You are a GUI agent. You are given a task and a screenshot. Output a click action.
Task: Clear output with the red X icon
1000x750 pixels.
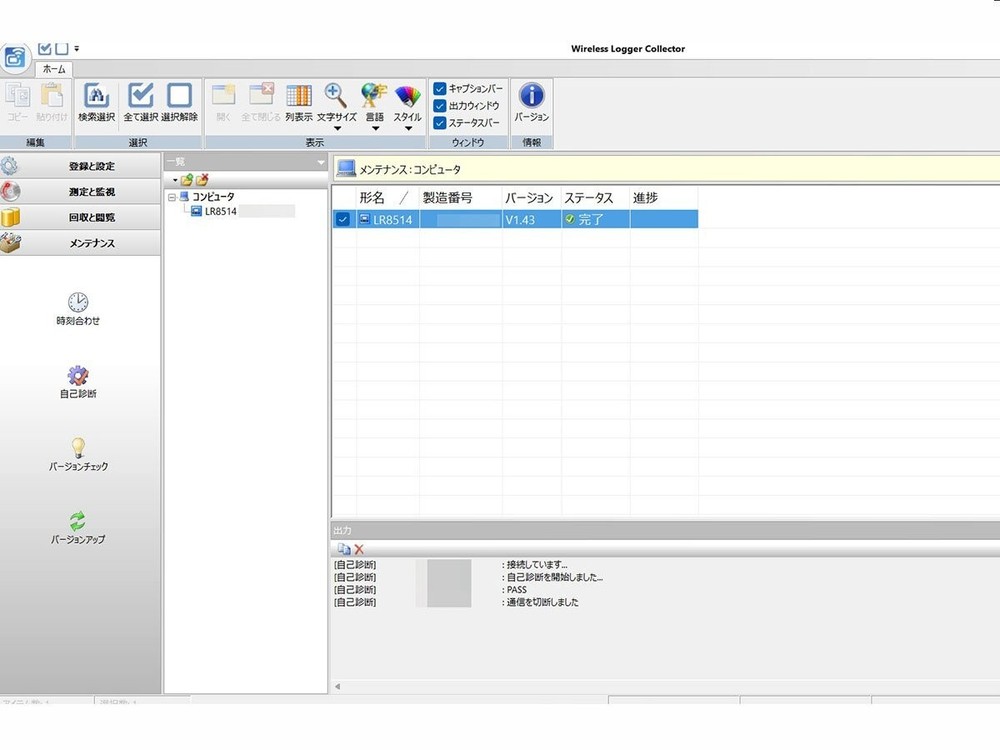359,550
